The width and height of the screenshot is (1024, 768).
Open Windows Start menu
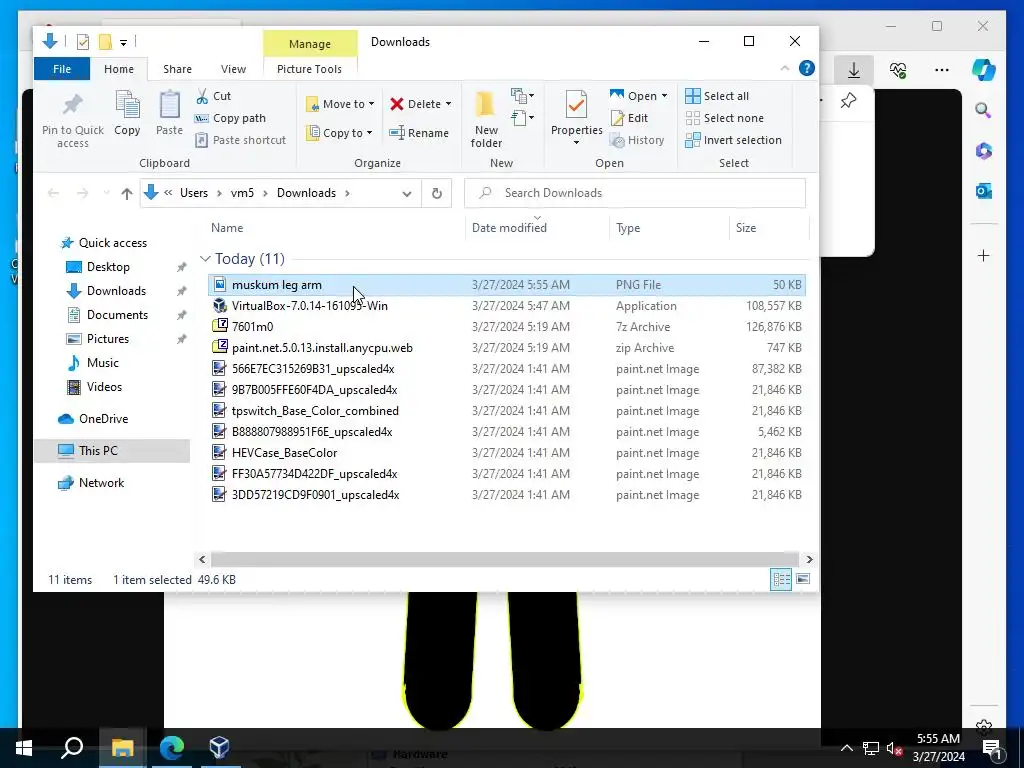(24, 748)
